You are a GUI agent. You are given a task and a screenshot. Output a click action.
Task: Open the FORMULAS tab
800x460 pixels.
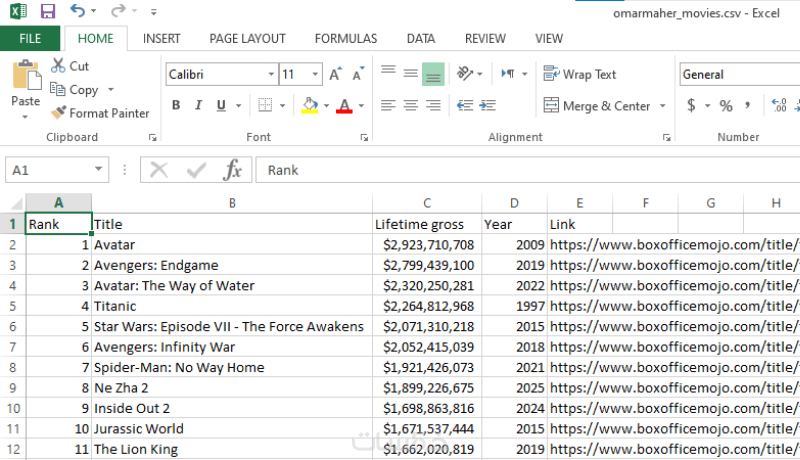[346, 39]
